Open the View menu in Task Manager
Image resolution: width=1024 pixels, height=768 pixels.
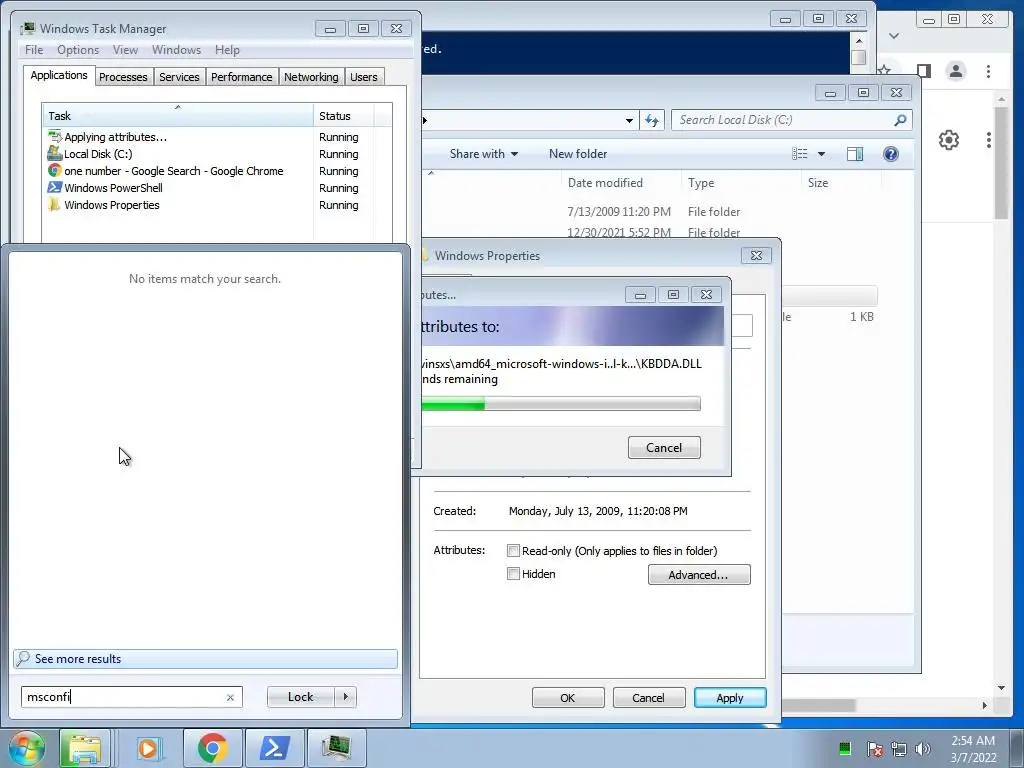tap(125, 50)
